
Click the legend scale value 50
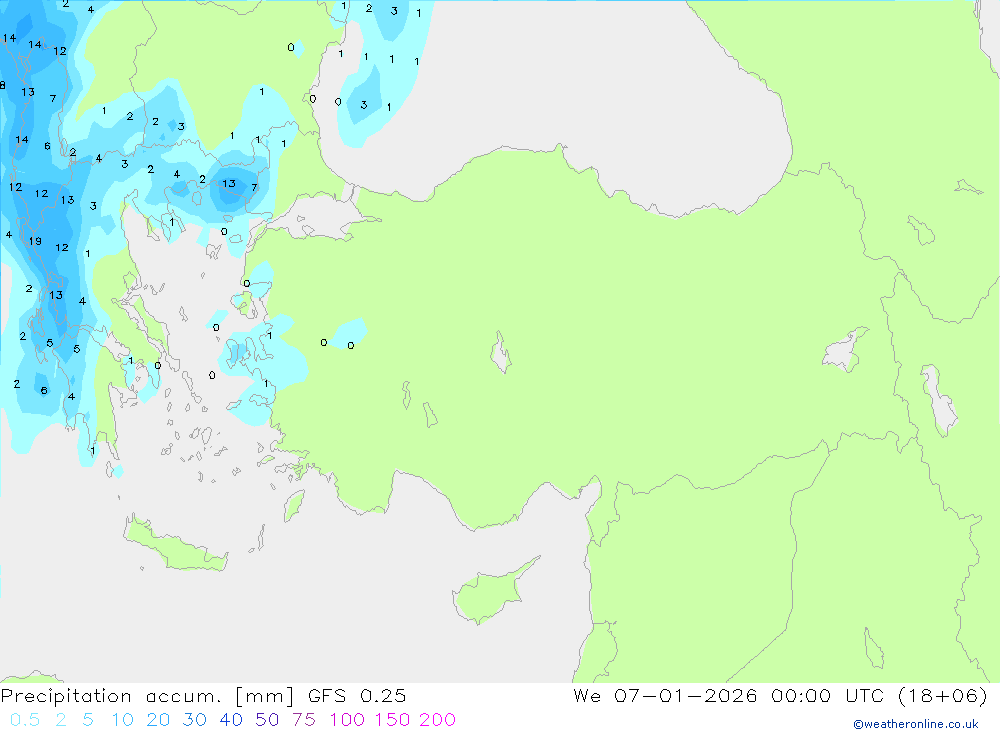coord(267,720)
